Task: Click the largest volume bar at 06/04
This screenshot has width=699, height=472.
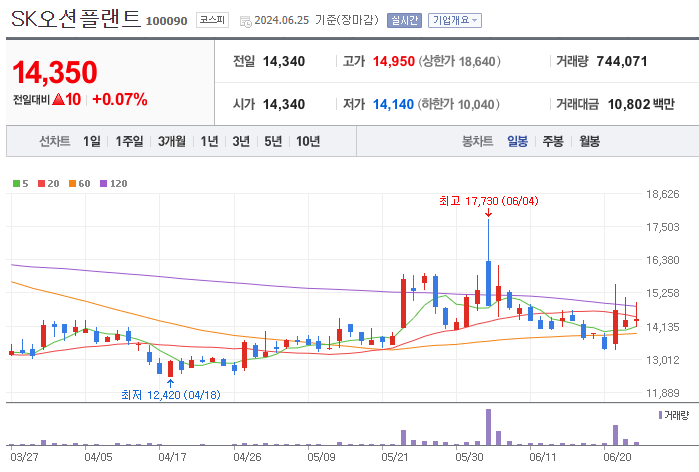Action: [x=489, y=427]
